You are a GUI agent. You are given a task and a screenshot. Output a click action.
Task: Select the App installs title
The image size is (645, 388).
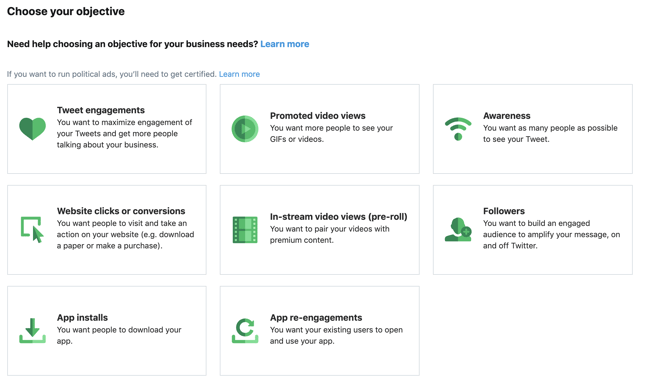pyautogui.click(x=82, y=318)
